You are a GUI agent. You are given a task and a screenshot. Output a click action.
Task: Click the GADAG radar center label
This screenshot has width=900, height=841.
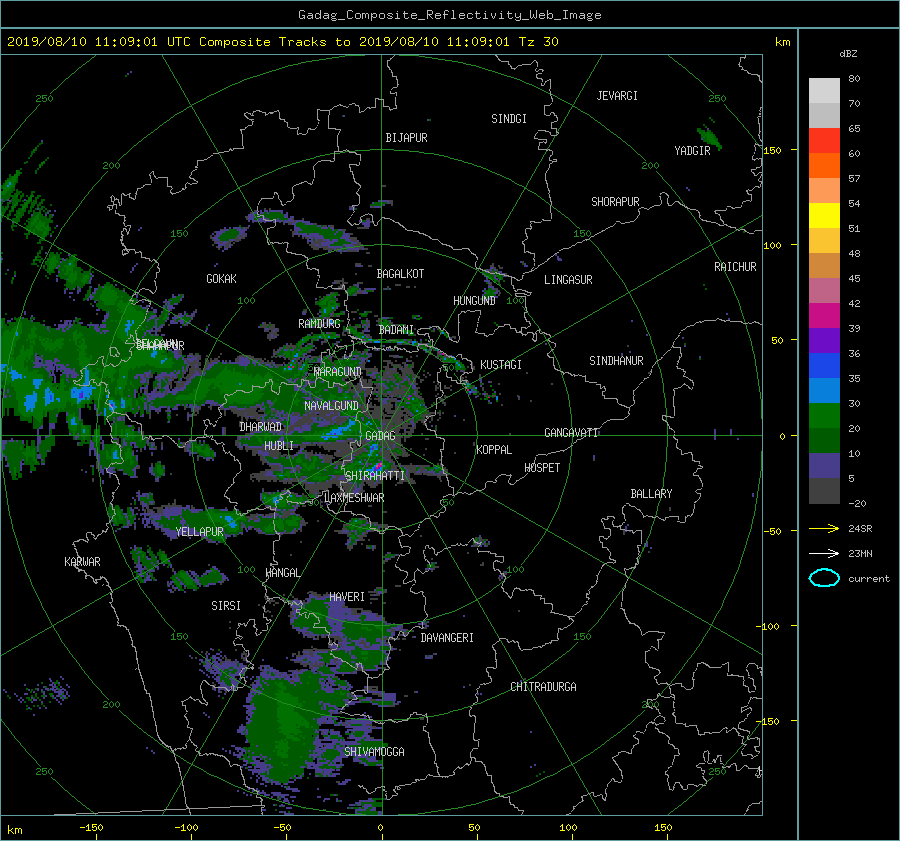pyautogui.click(x=380, y=436)
